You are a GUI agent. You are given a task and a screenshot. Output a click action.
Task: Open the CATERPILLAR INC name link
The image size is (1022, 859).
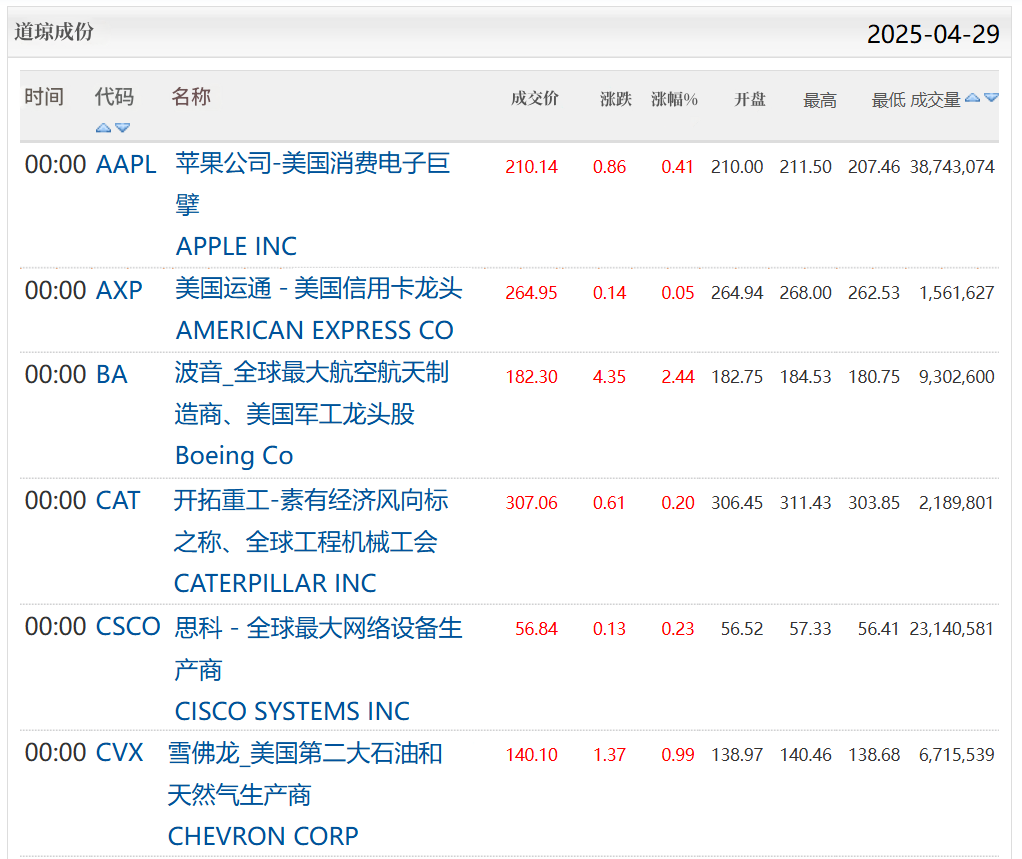click(x=275, y=583)
